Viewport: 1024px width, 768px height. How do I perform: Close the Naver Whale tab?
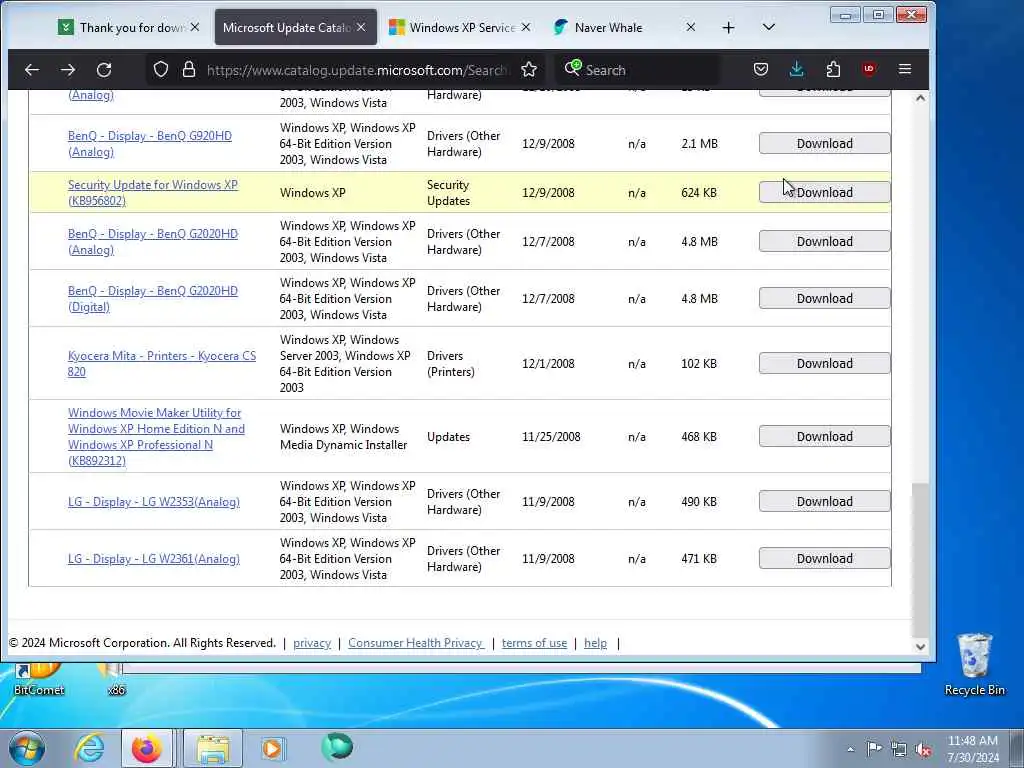coord(691,27)
